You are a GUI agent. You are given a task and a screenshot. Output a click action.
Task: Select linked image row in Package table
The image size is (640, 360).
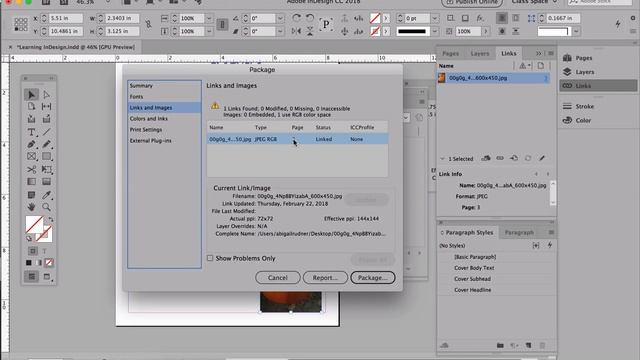(298, 139)
